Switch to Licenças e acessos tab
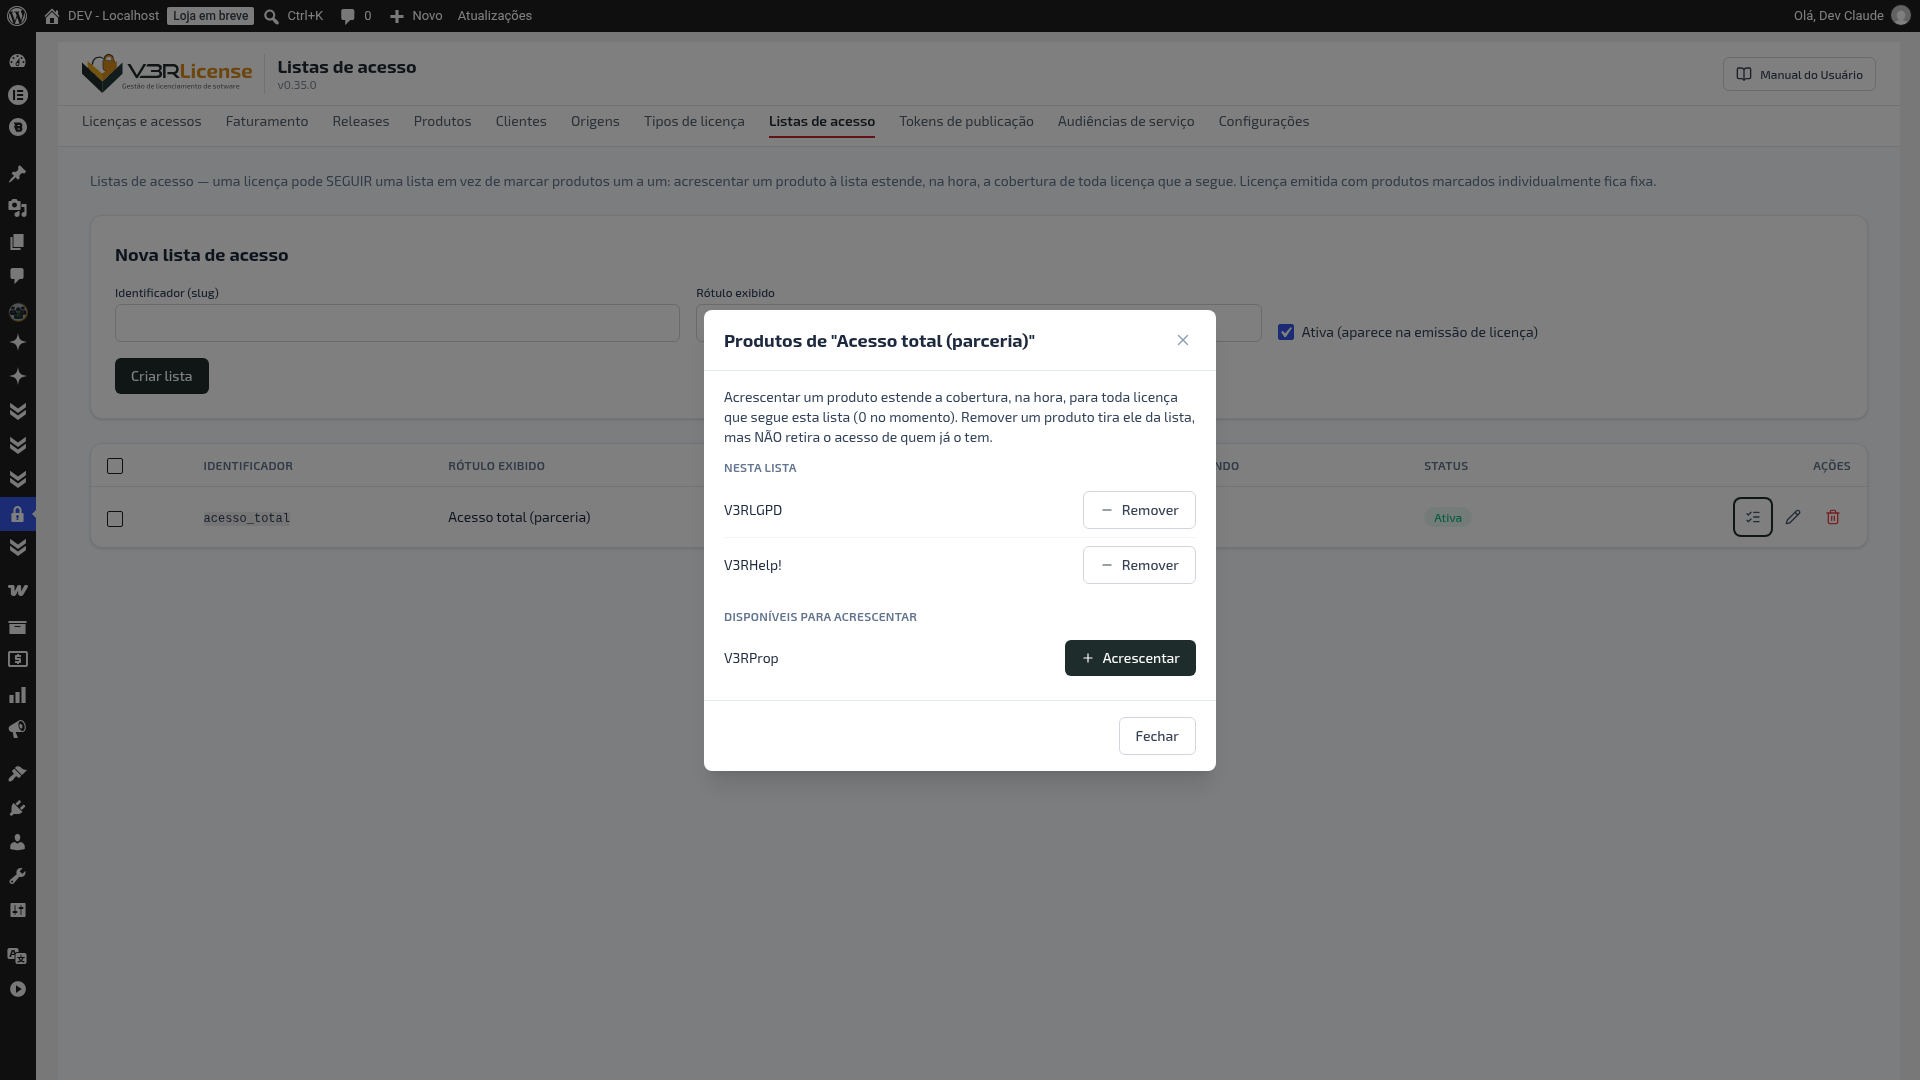The width and height of the screenshot is (1920, 1080). coord(142,121)
